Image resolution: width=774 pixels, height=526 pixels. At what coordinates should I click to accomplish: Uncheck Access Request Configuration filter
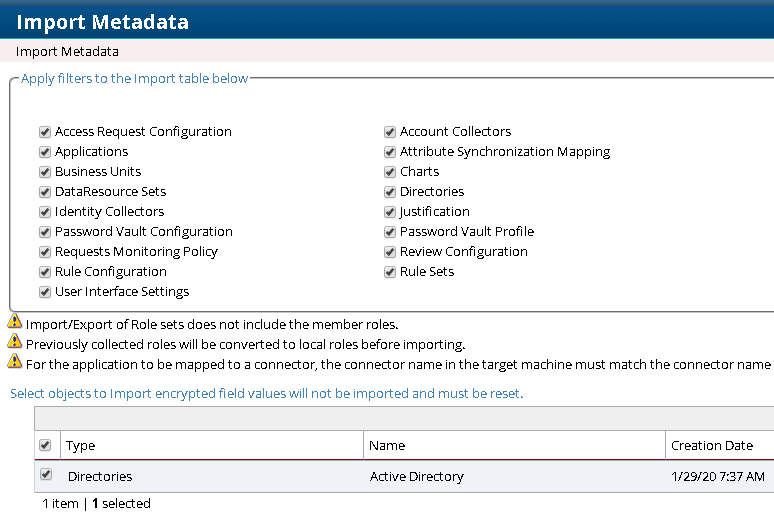coord(45,132)
